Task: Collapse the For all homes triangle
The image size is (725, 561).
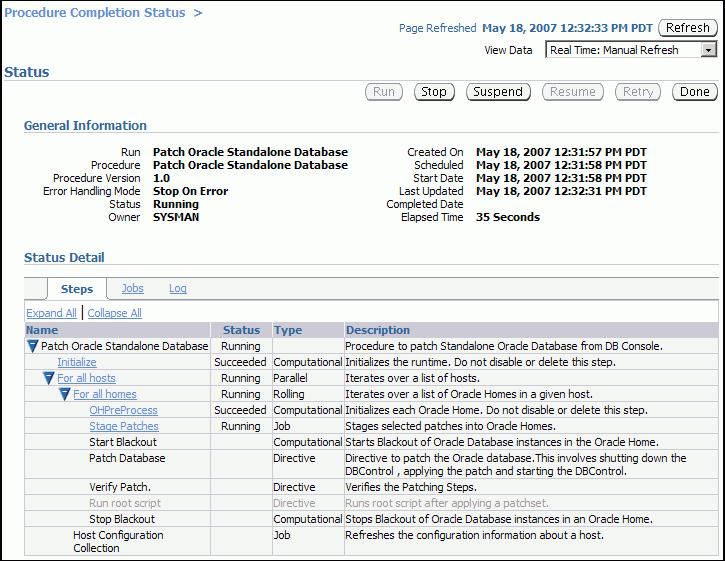Action: point(64,395)
